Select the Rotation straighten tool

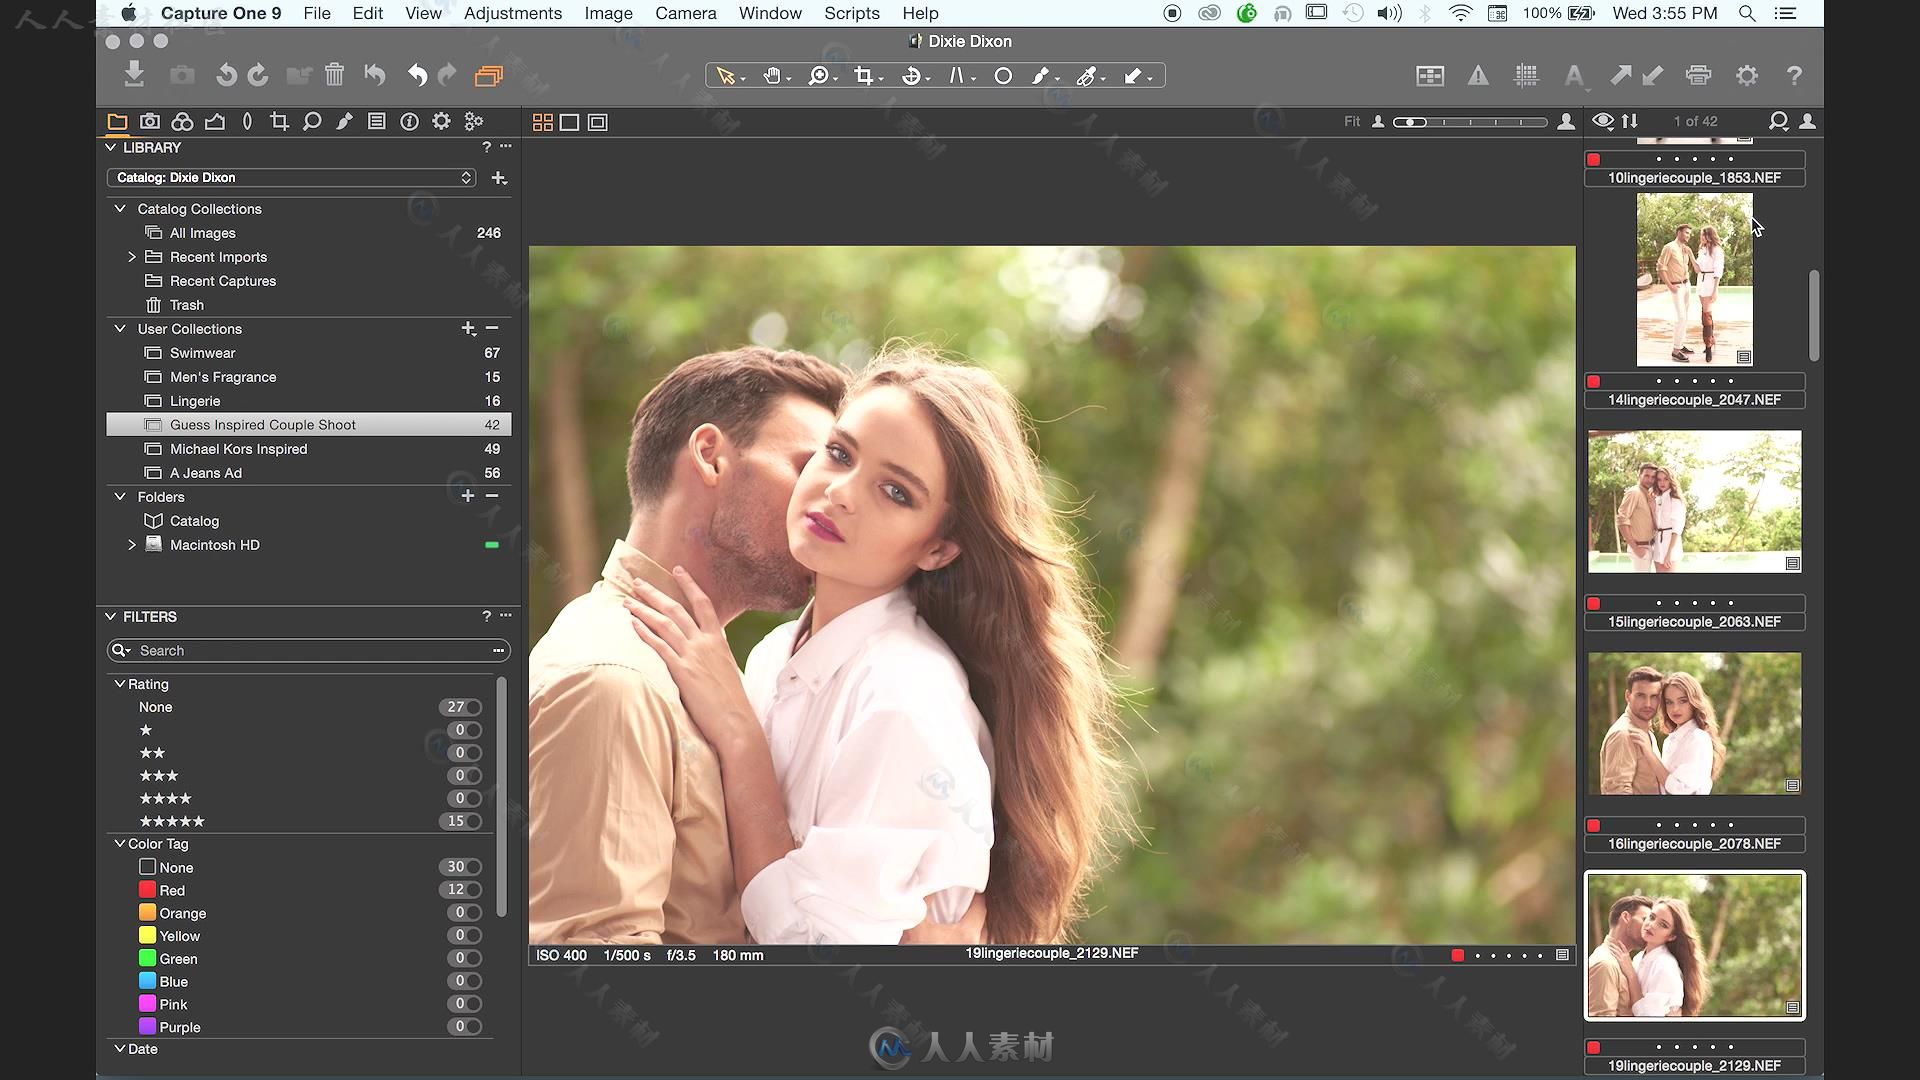click(x=911, y=76)
